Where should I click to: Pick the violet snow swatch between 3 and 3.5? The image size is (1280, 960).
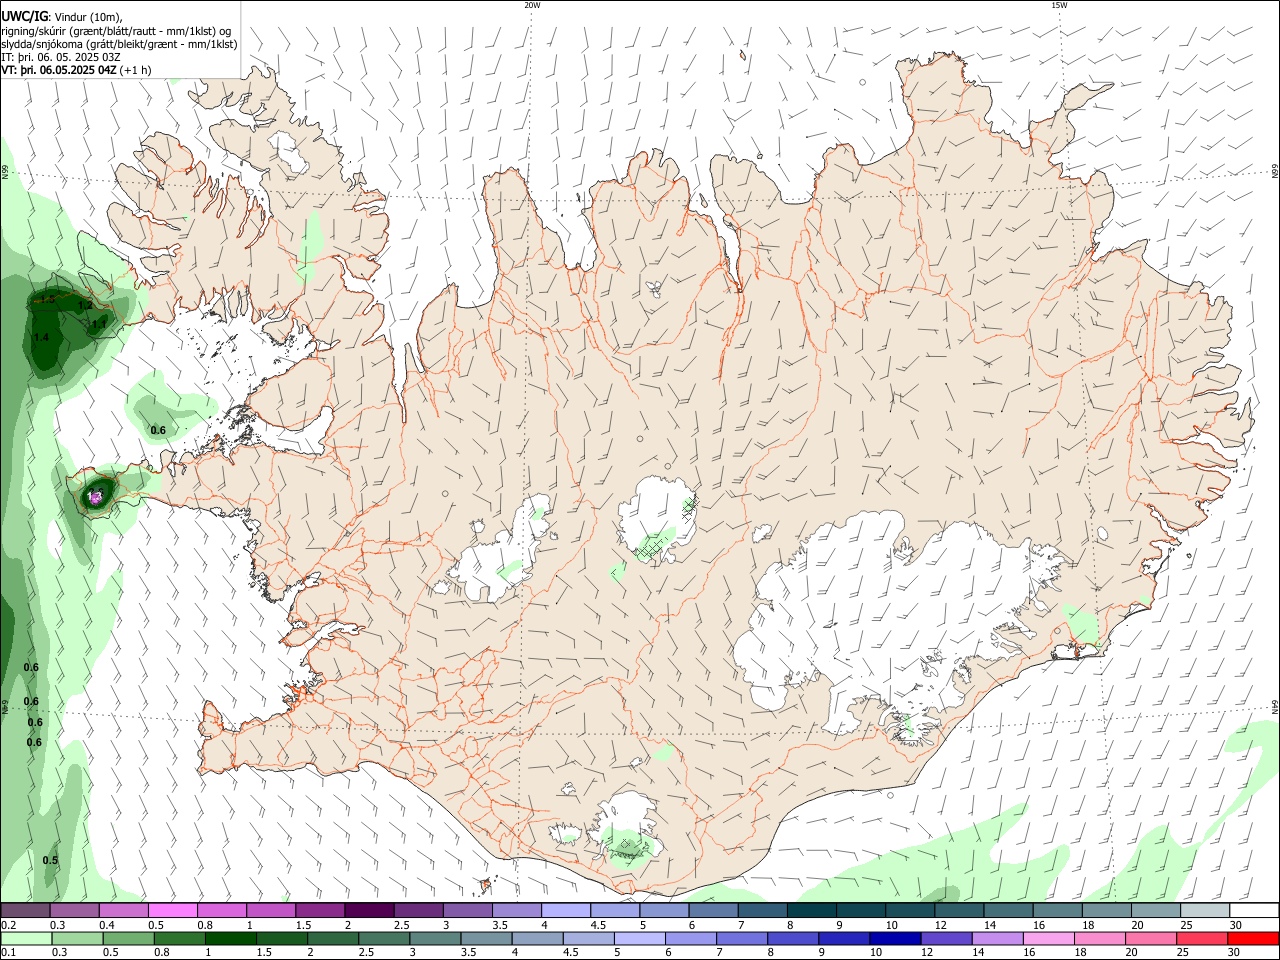pos(468,910)
